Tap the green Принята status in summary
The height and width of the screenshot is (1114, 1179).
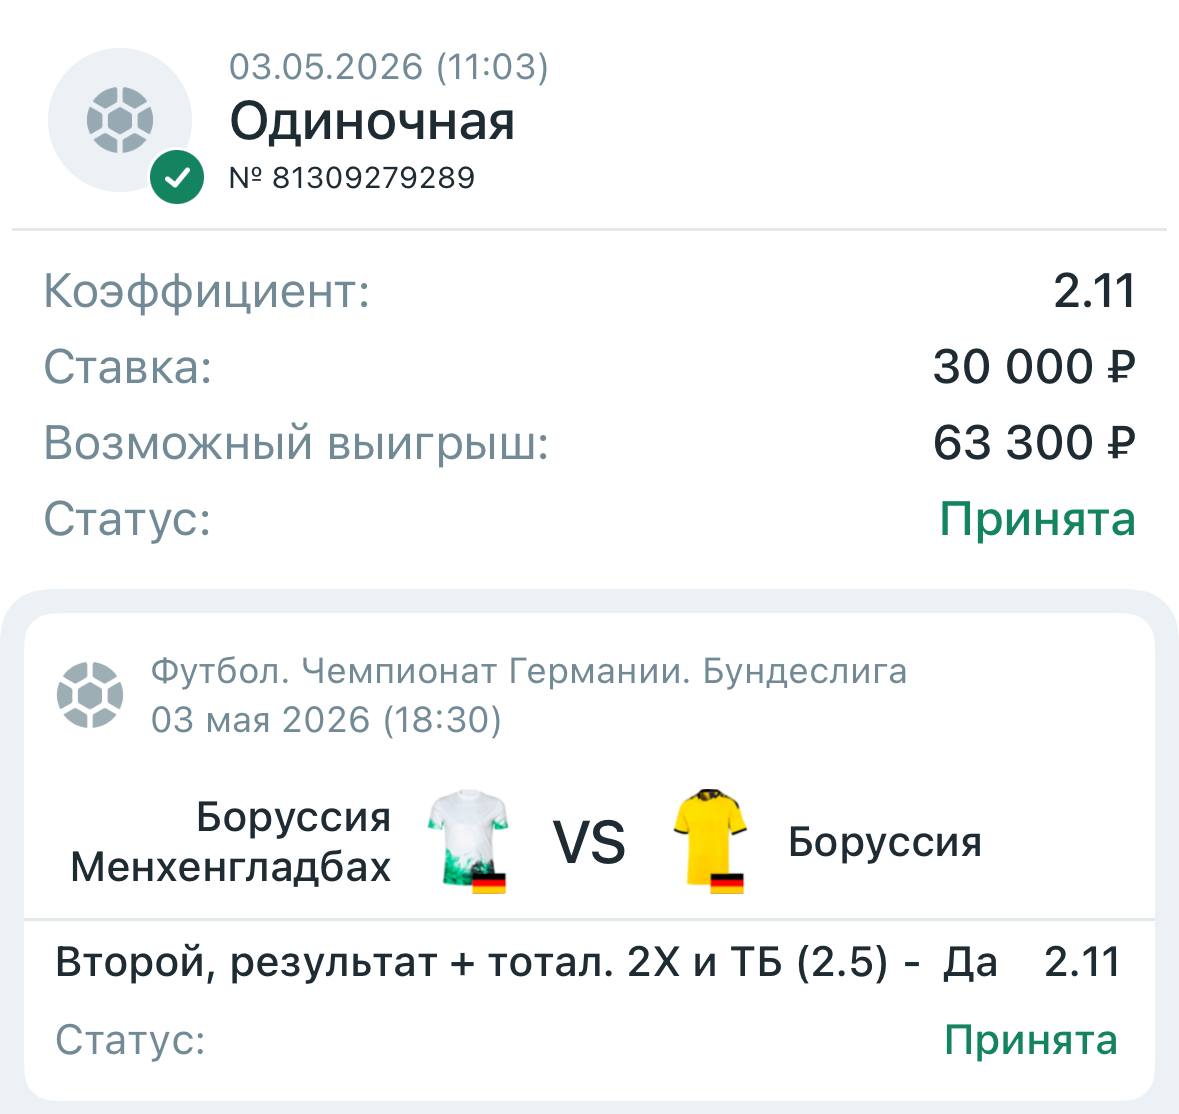(1038, 519)
